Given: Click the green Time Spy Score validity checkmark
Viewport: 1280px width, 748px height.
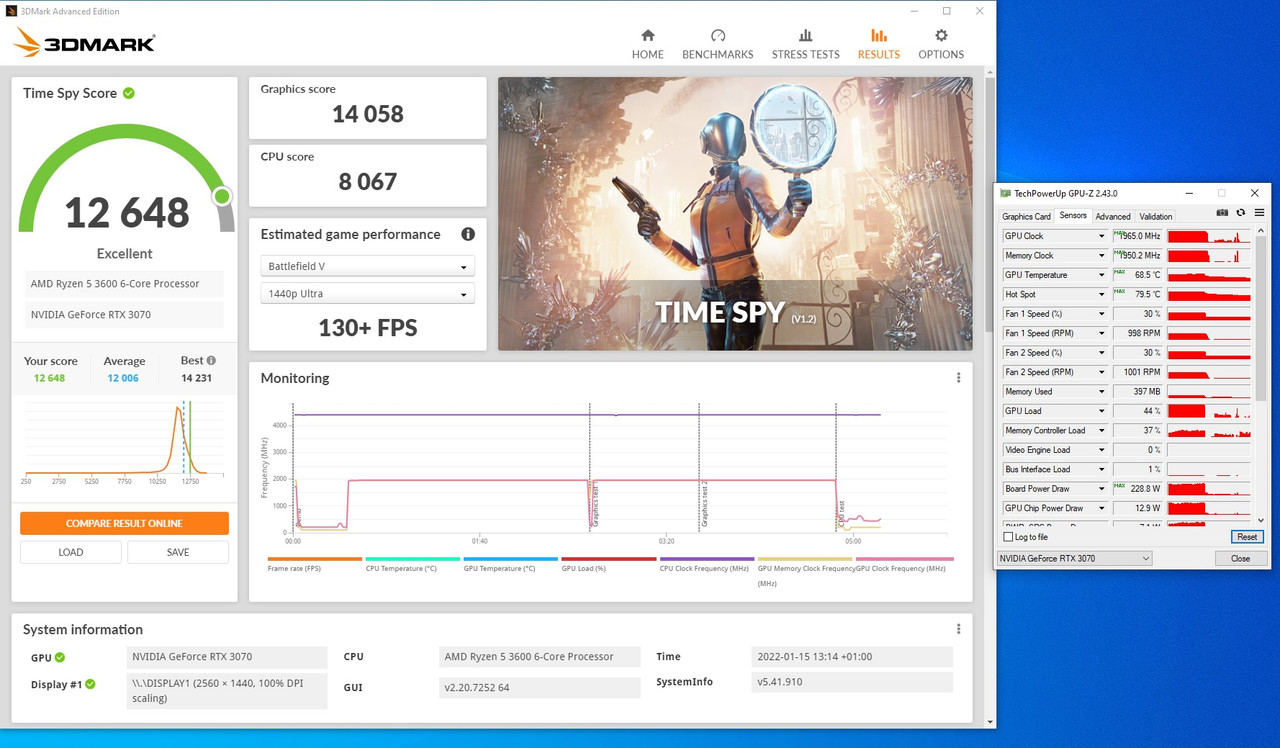Looking at the screenshot, I should click(x=129, y=93).
